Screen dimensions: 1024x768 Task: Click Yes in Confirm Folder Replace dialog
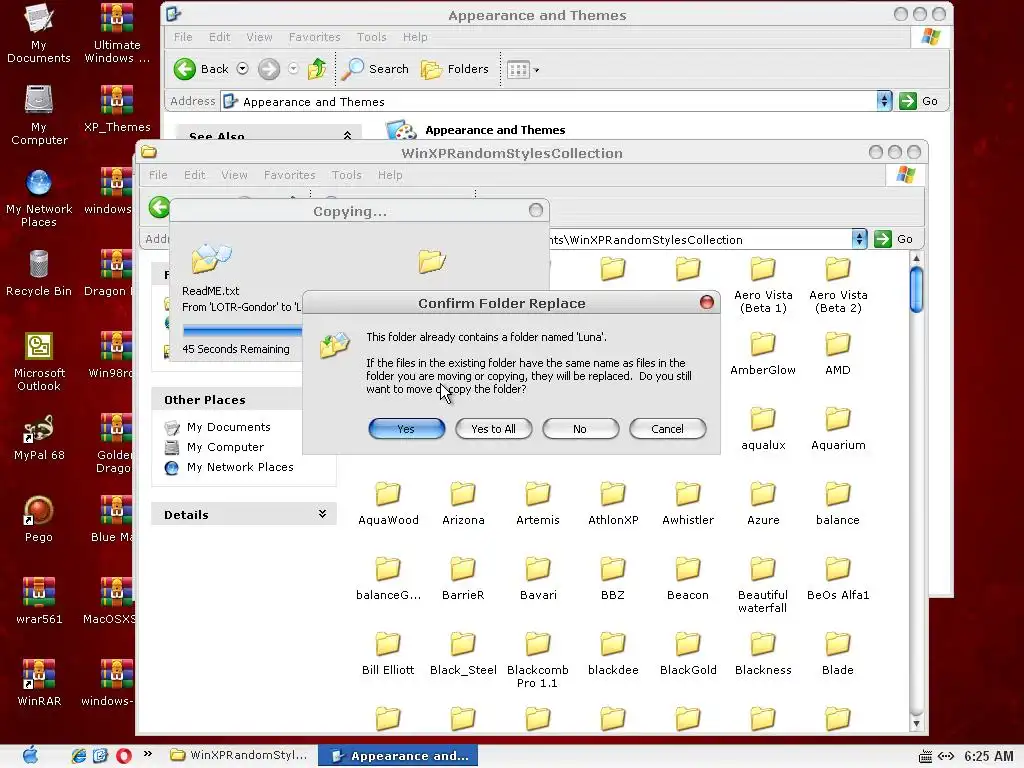pos(406,429)
